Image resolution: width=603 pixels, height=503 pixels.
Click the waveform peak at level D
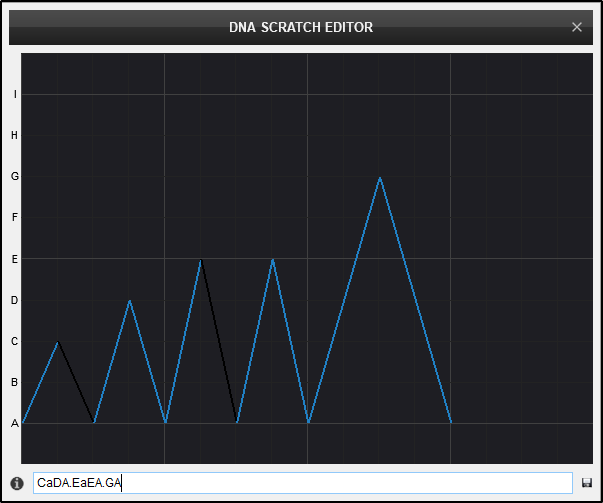pos(130,301)
